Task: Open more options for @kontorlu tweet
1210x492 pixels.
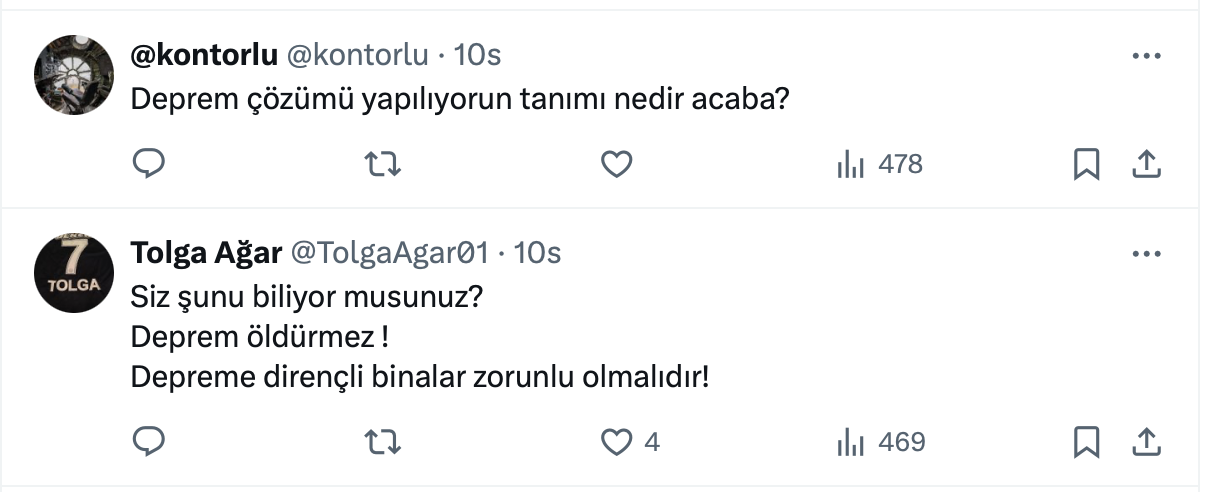Action: (1145, 56)
